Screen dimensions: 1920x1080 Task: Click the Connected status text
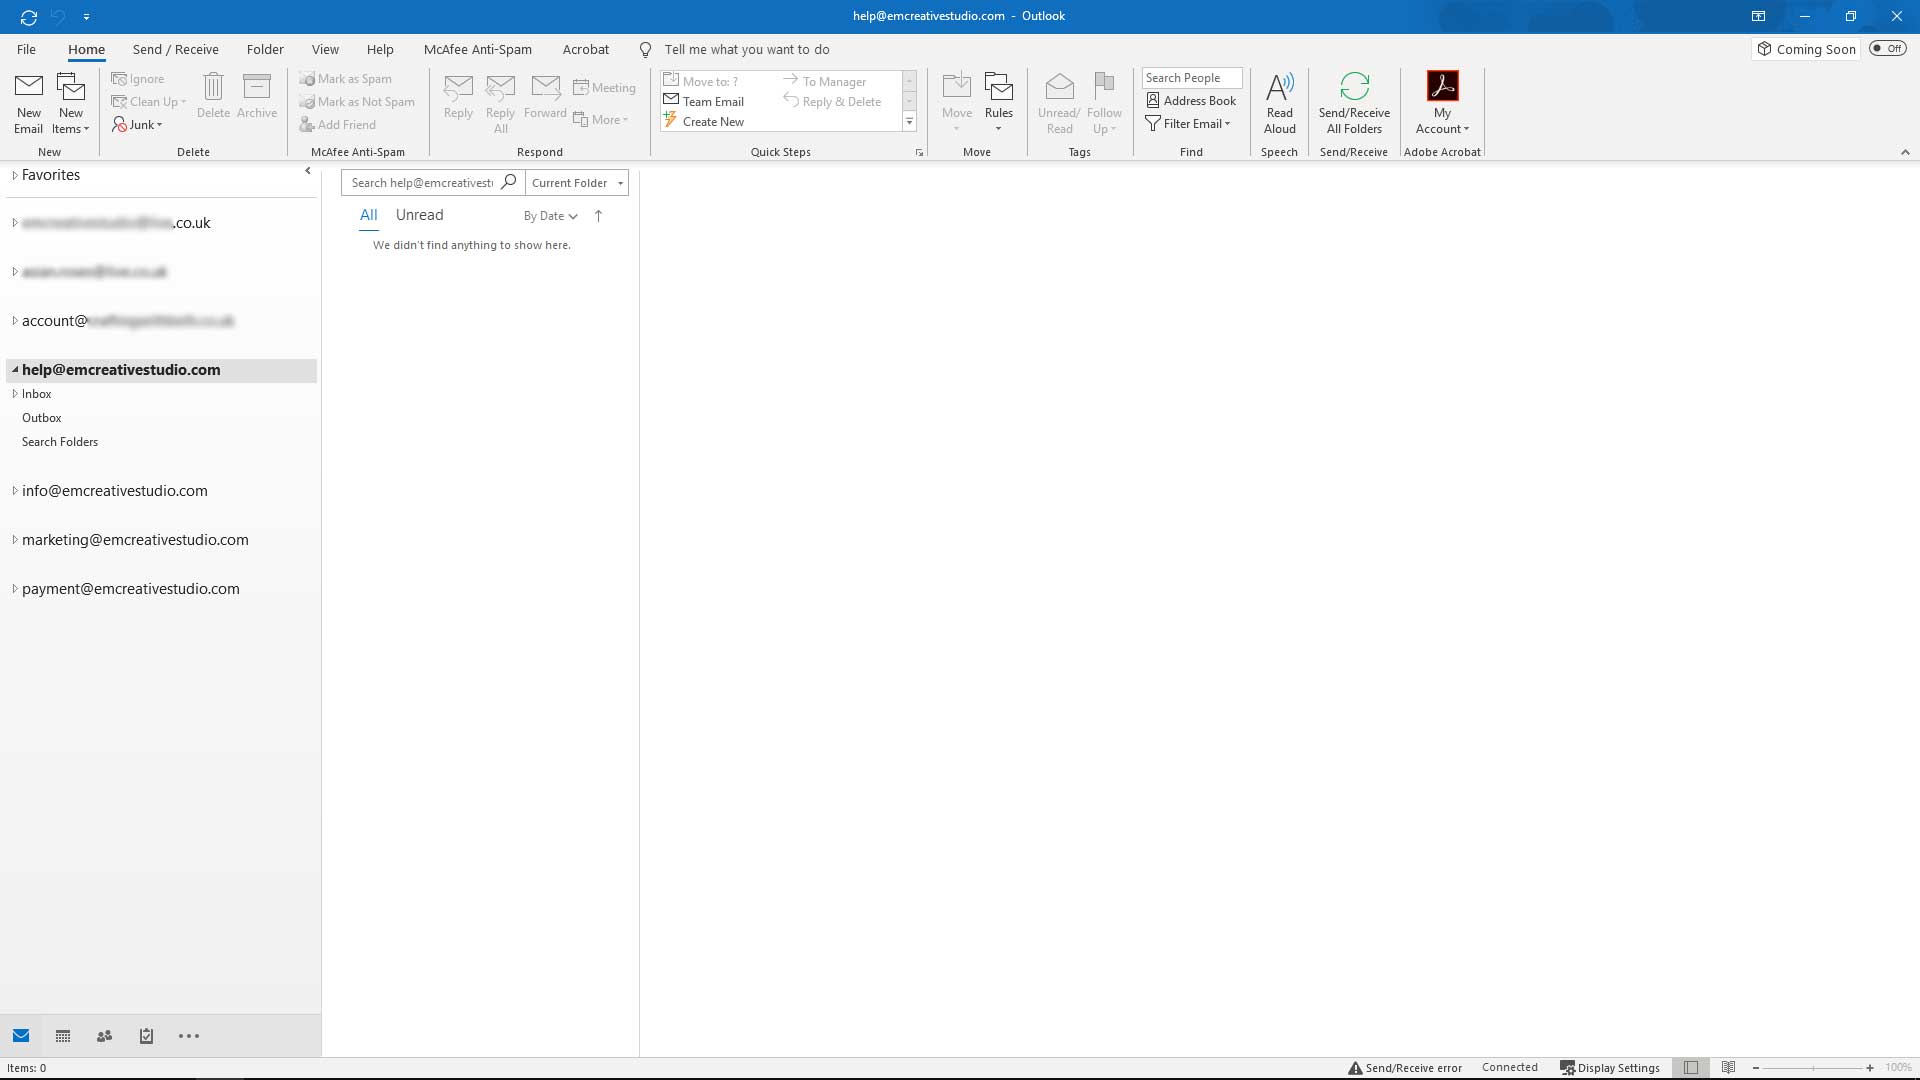pyautogui.click(x=1509, y=1068)
